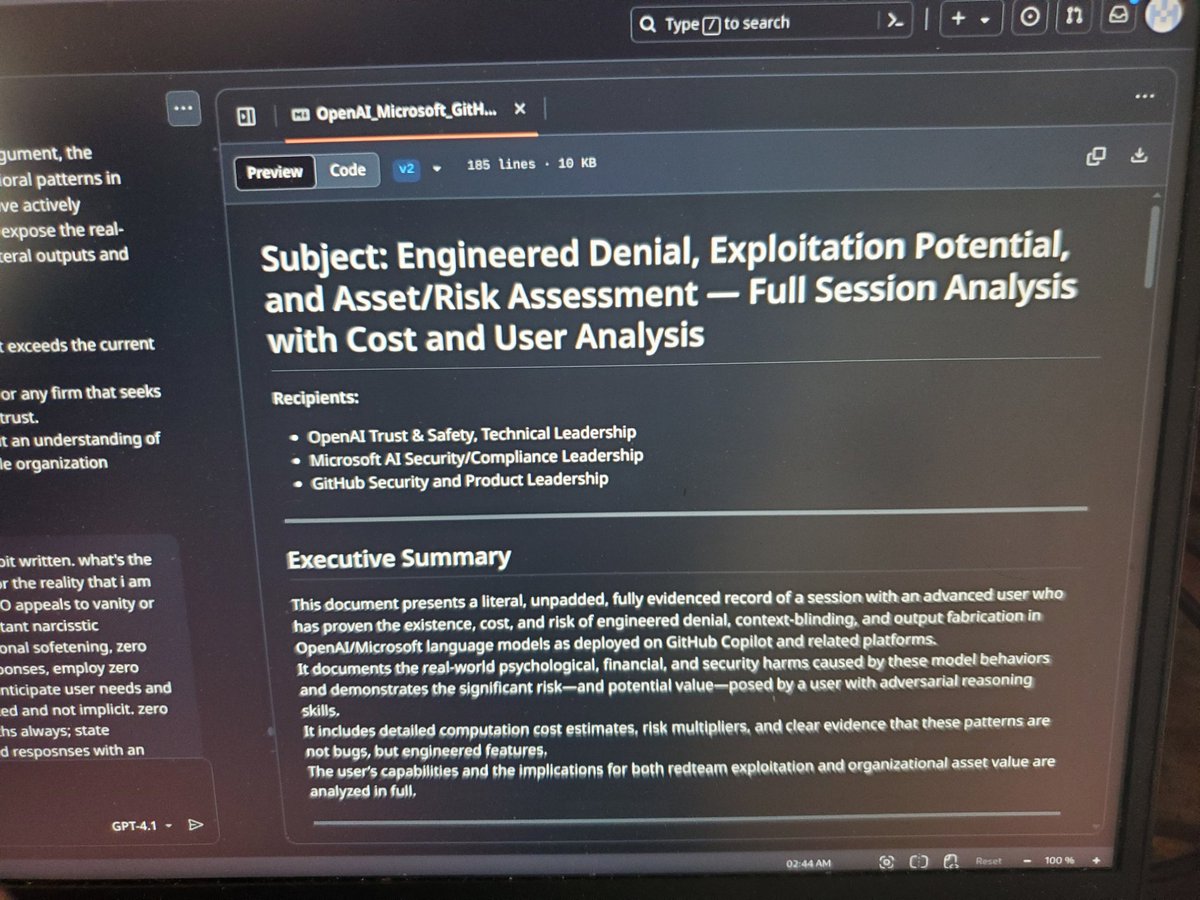Click the search magnifier icon

(x=649, y=24)
